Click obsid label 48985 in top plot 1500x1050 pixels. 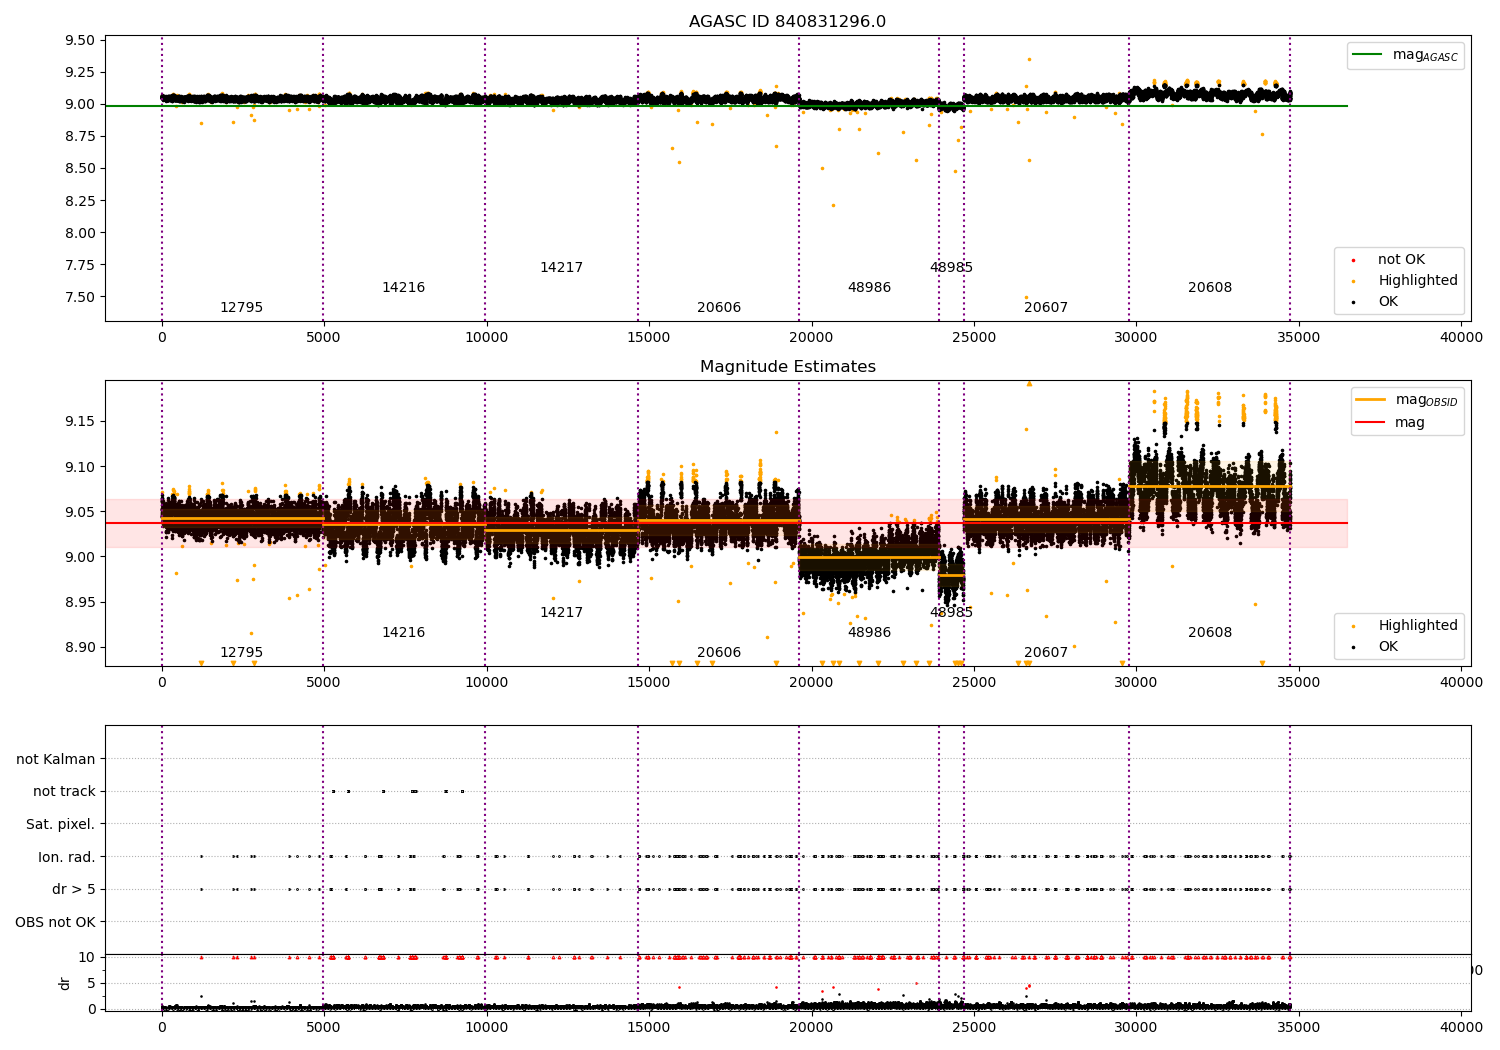[x=951, y=268]
